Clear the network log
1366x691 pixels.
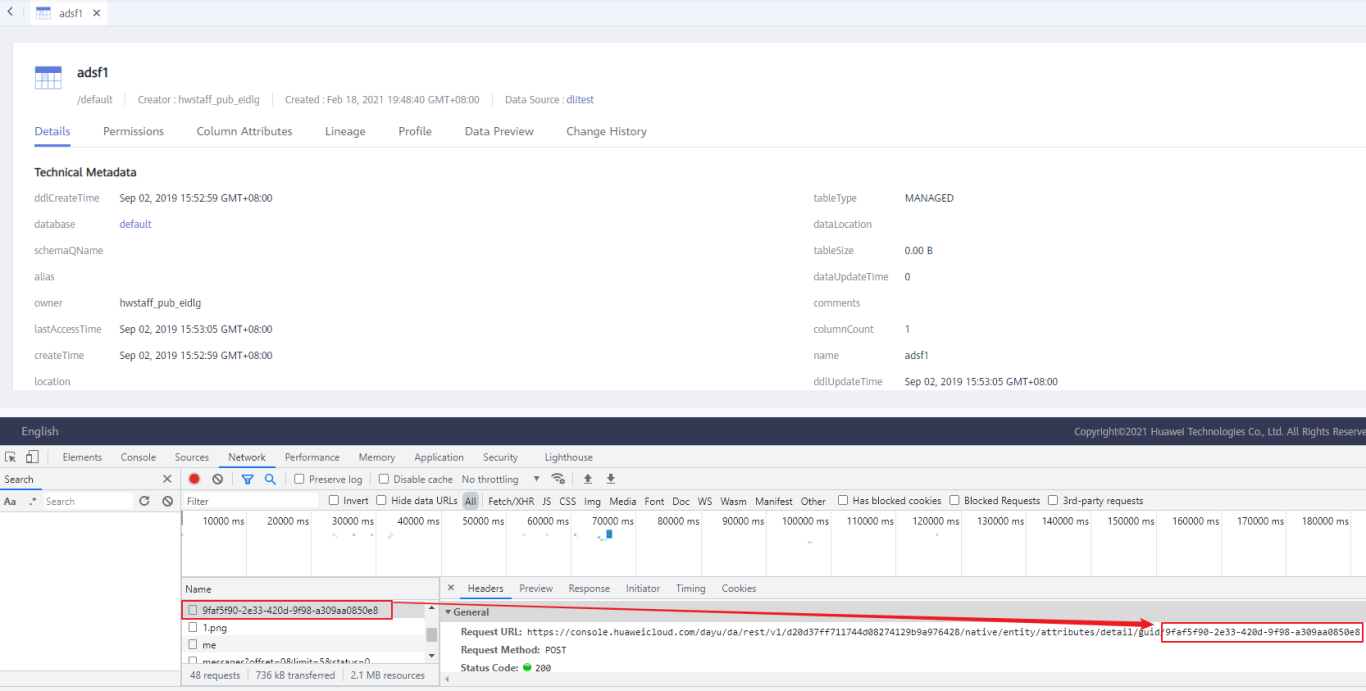click(217, 479)
